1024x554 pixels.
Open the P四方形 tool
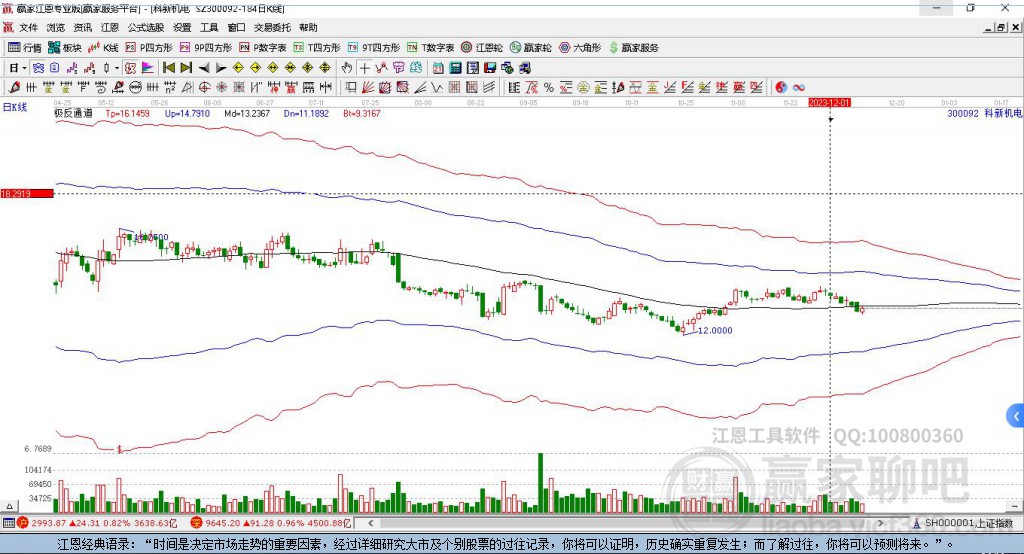148,48
